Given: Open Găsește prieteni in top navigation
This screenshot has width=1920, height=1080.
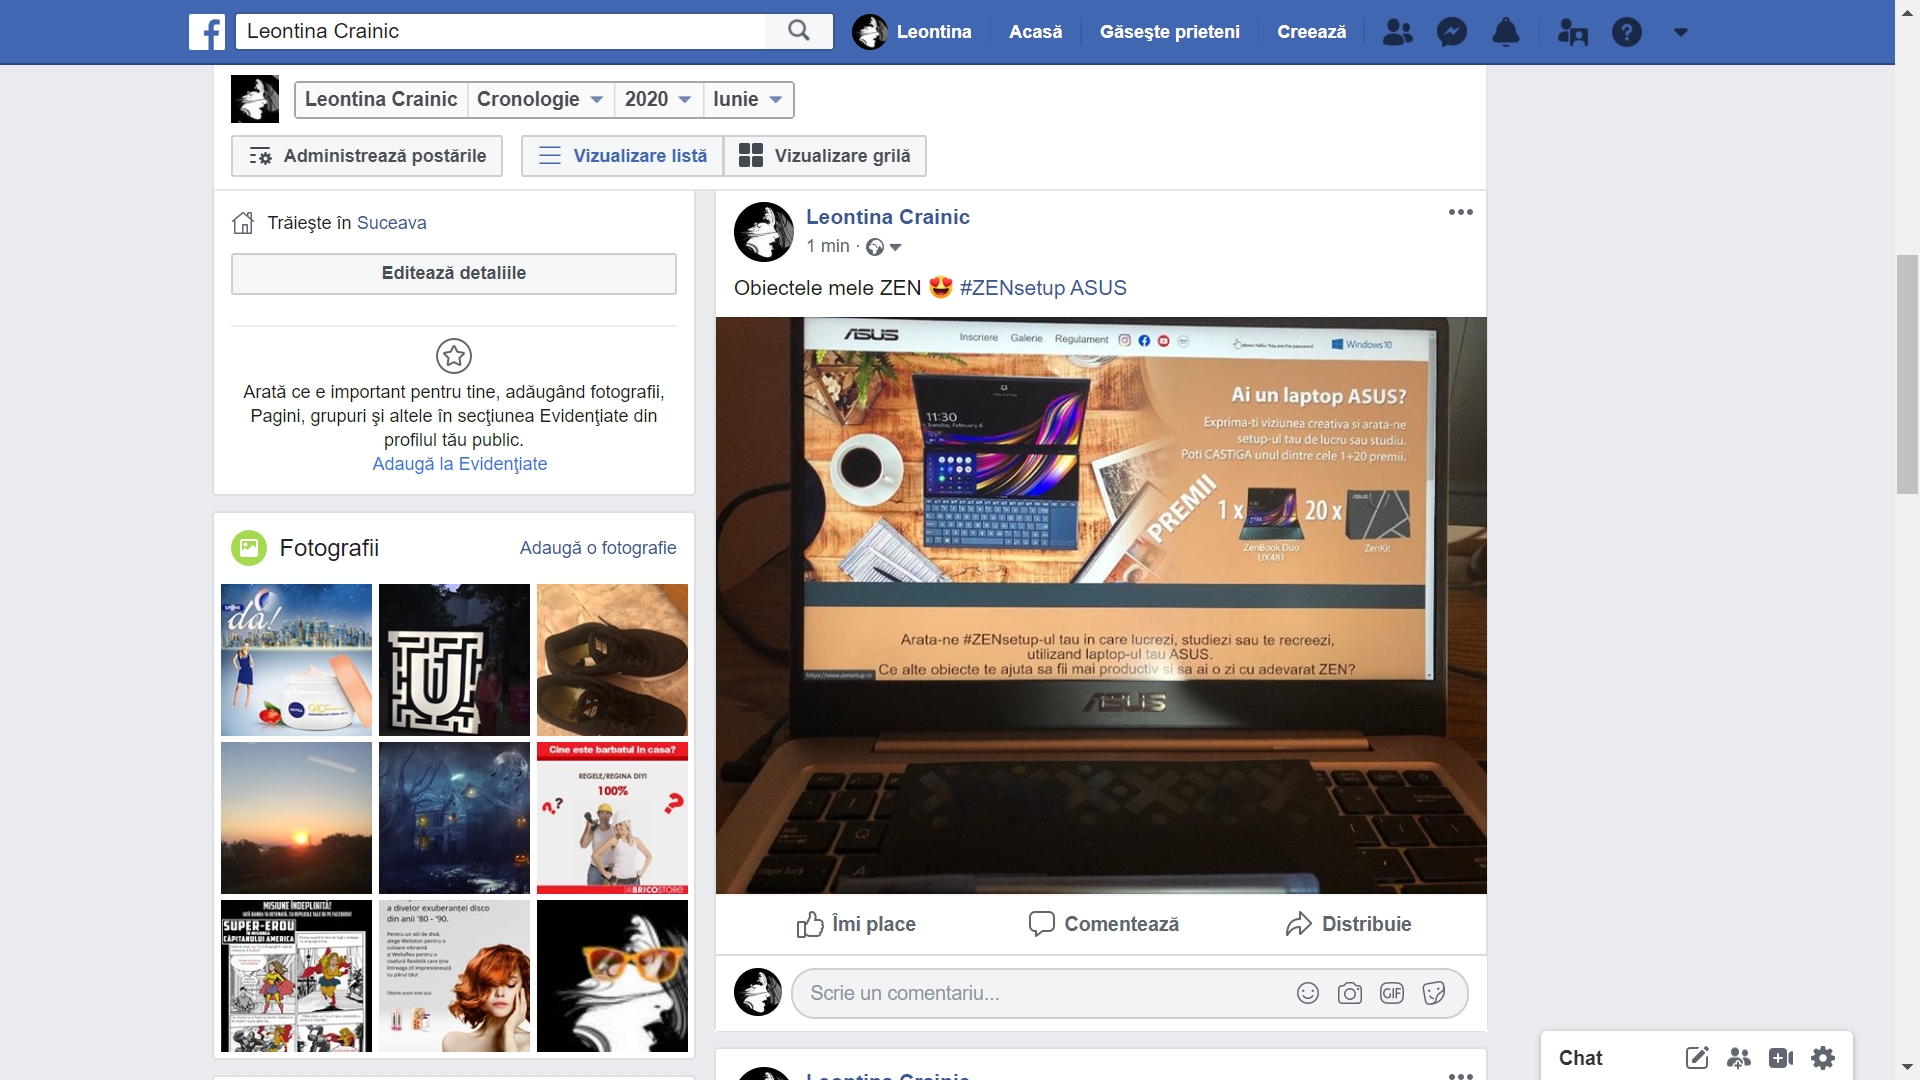Looking at the screenshot, I should coord(1169,32).
